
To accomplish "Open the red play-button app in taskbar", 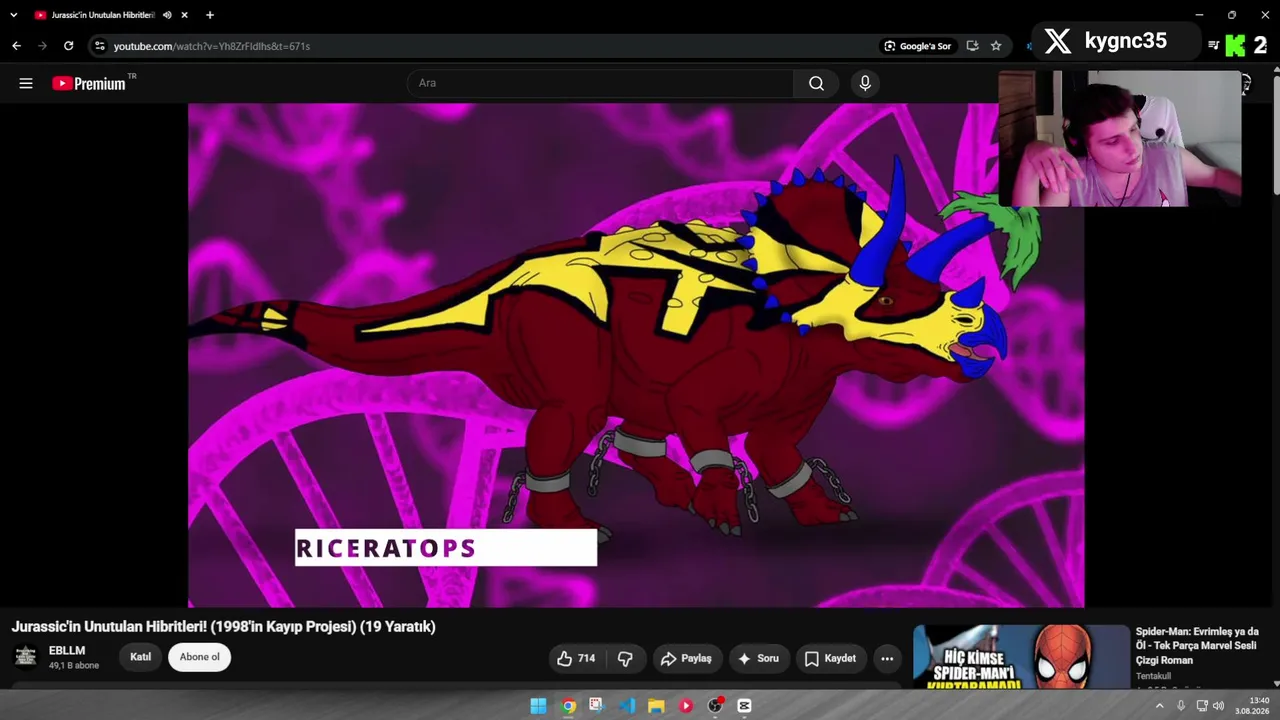I will 686,706.
